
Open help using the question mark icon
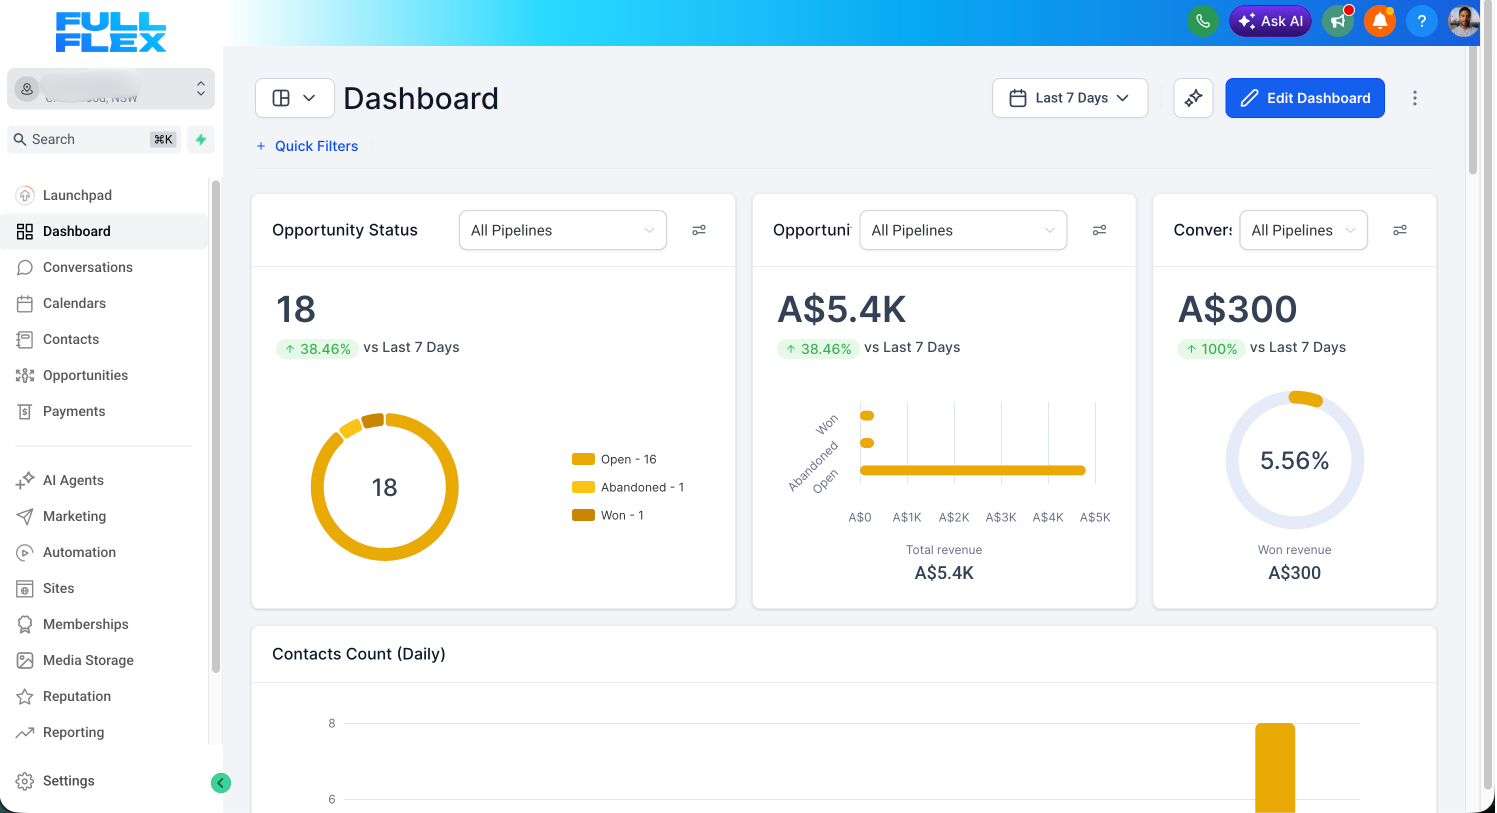(1422, 20)
